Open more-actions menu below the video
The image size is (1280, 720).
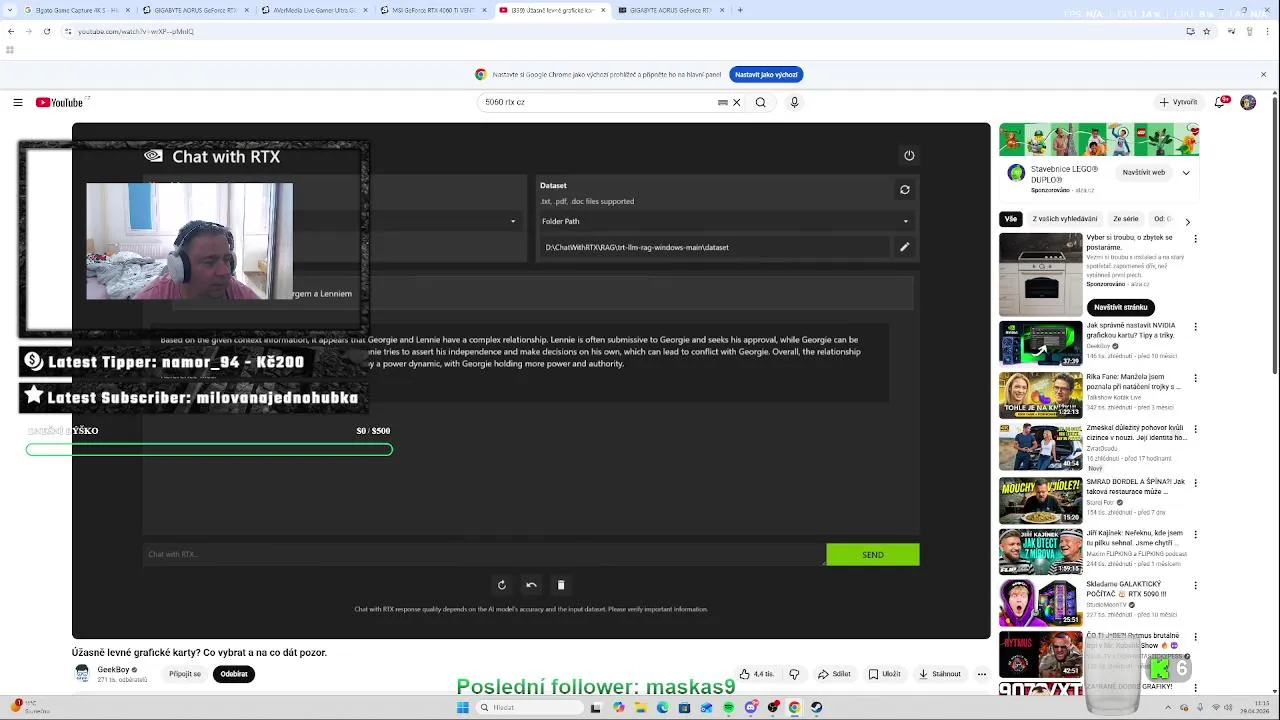point(982,674)
